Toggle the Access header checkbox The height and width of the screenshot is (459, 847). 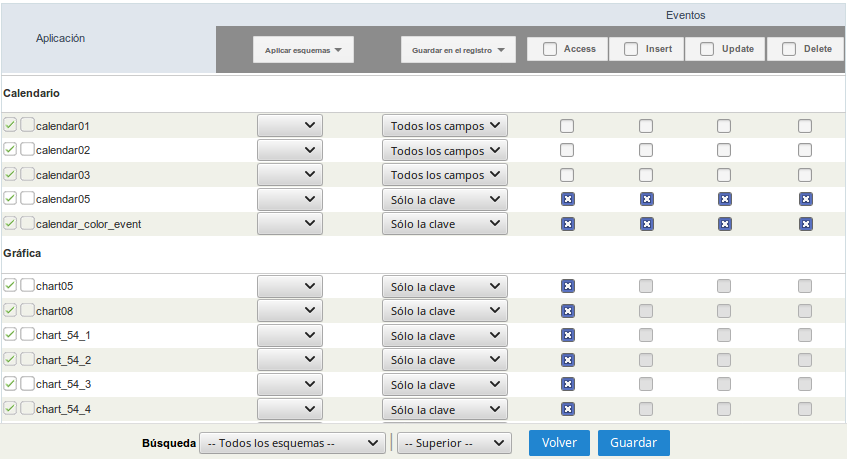(550, 49)
